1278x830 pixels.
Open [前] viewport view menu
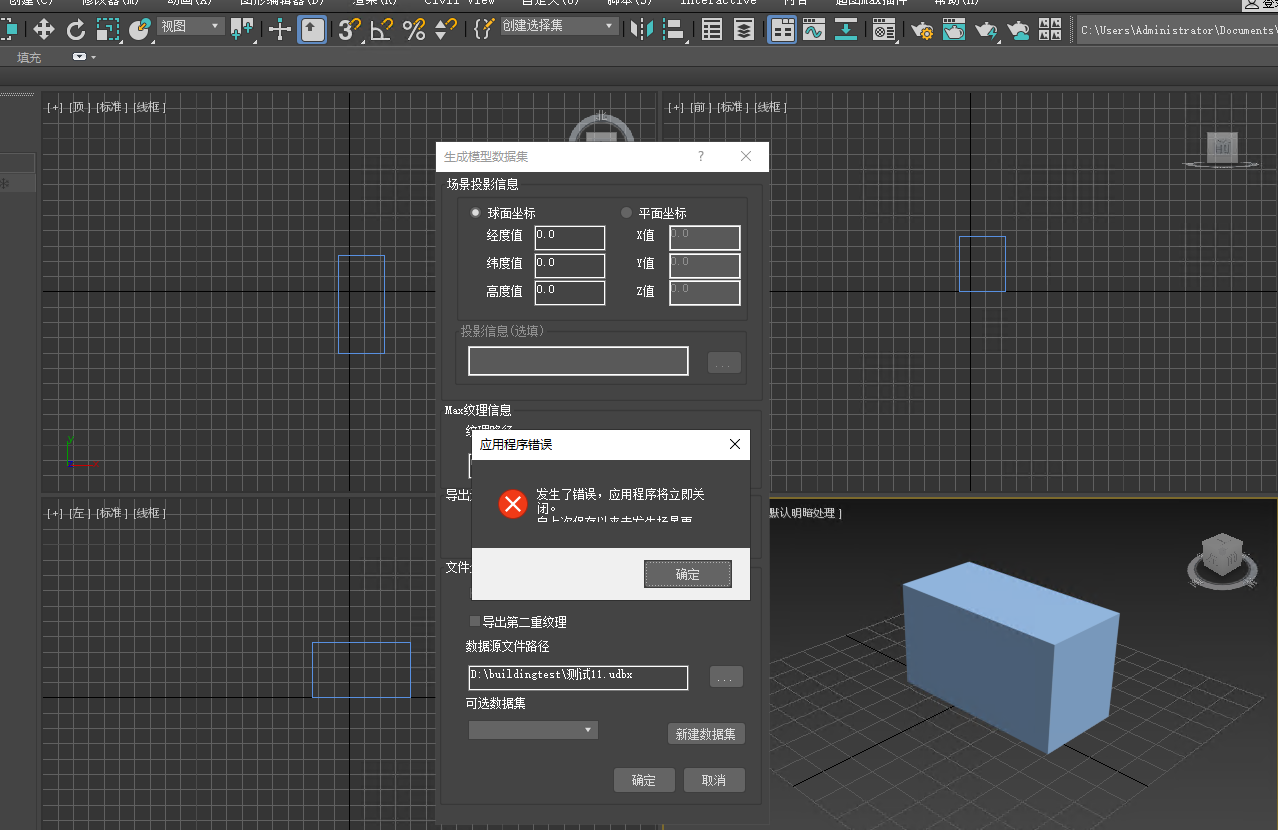coord(701,107)
